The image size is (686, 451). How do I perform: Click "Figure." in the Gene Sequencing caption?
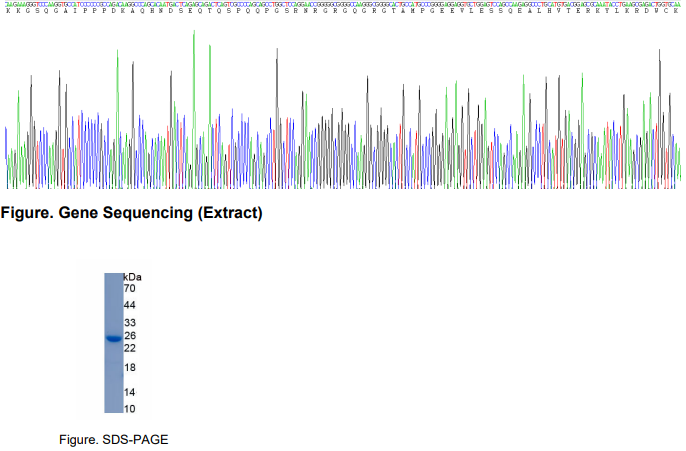[x=28, y=213]
